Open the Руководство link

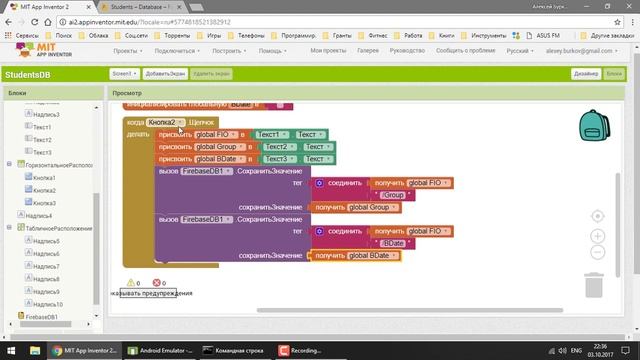[x=407, y=51]
